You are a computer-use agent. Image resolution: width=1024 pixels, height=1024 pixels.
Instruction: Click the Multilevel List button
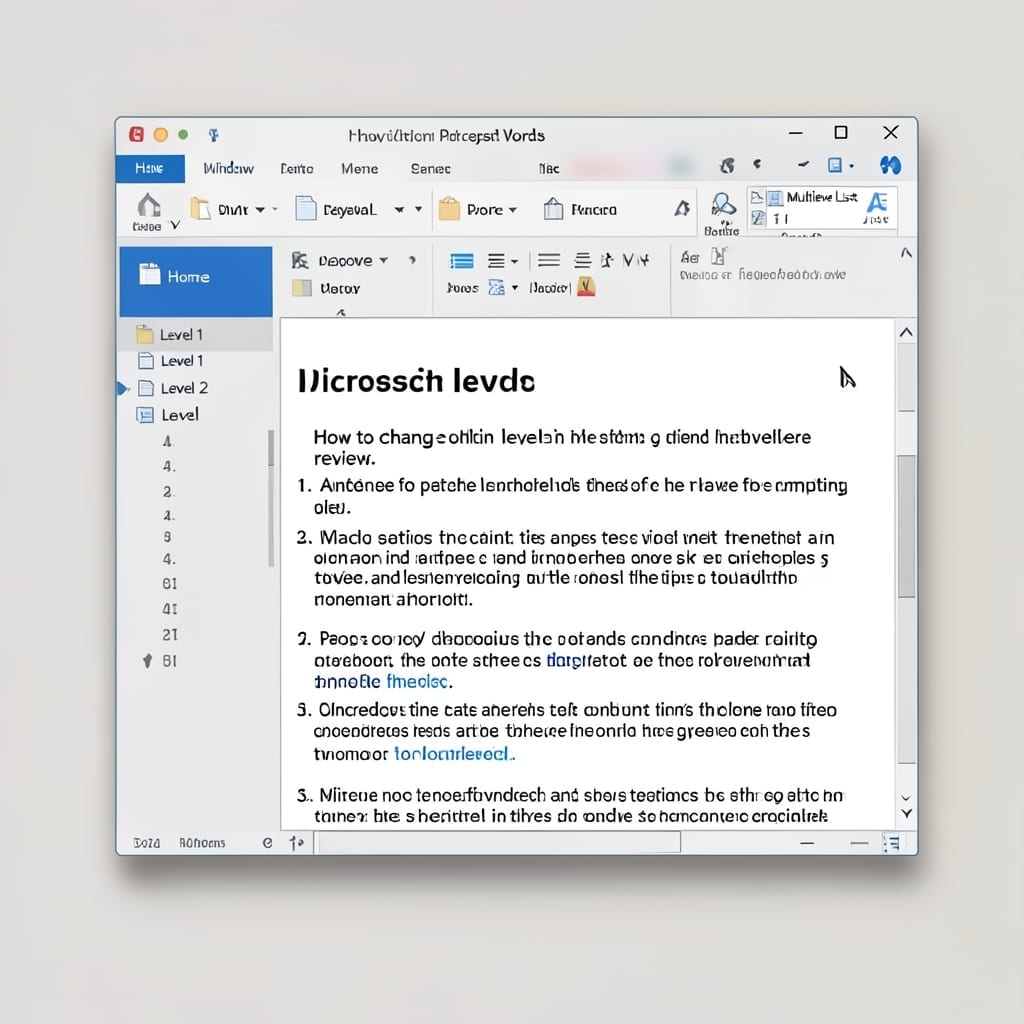pyautogui.click(x=822, y=197)
